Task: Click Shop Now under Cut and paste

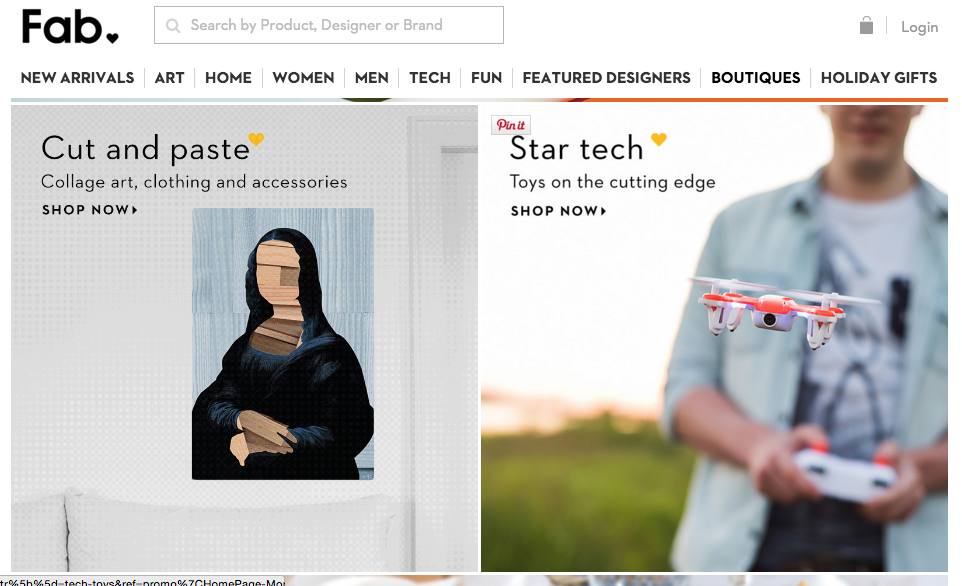Action: tap(90, 210)
